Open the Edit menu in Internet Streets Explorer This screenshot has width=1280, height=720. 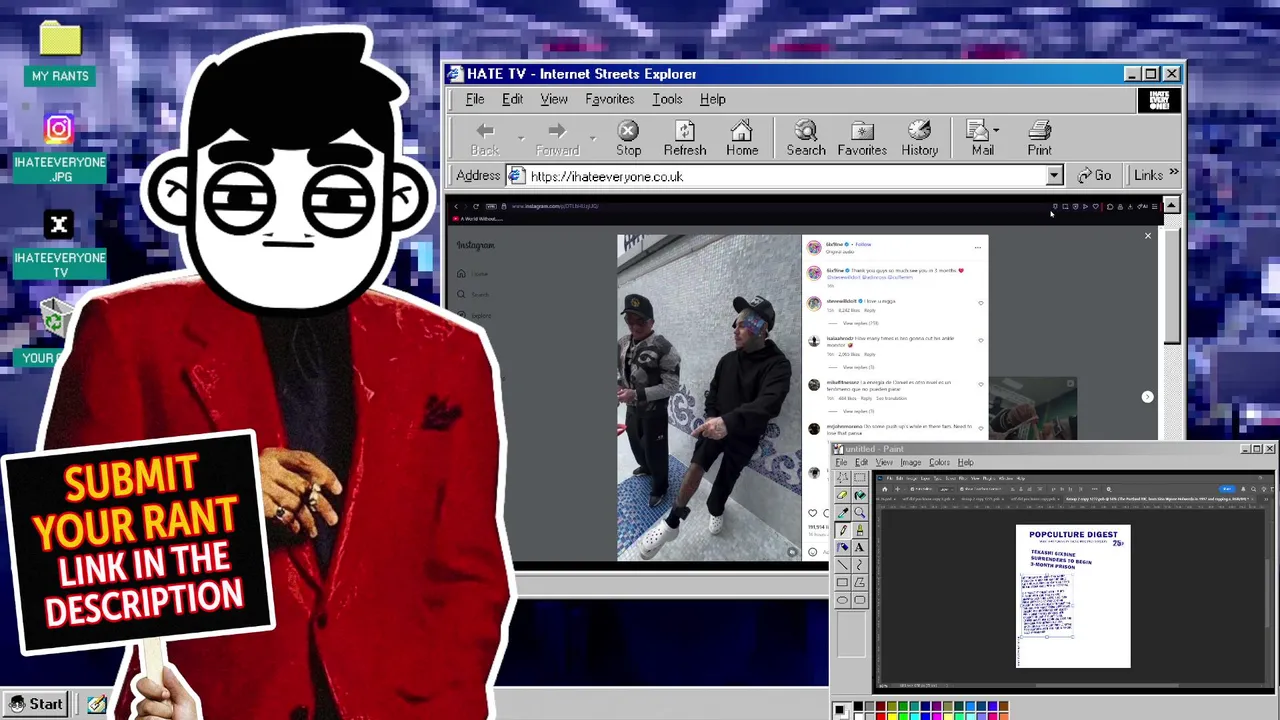coord(512,99)
